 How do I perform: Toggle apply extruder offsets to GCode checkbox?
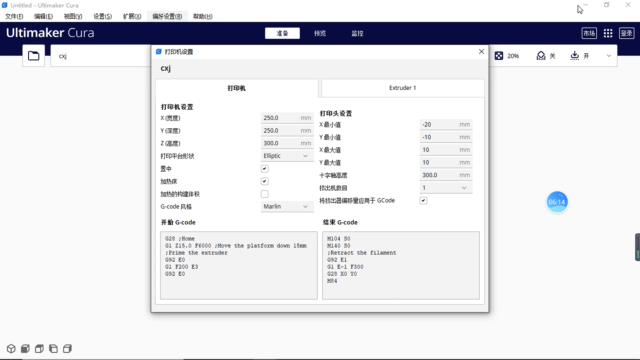pyautogui.click(x=423, y=200)
